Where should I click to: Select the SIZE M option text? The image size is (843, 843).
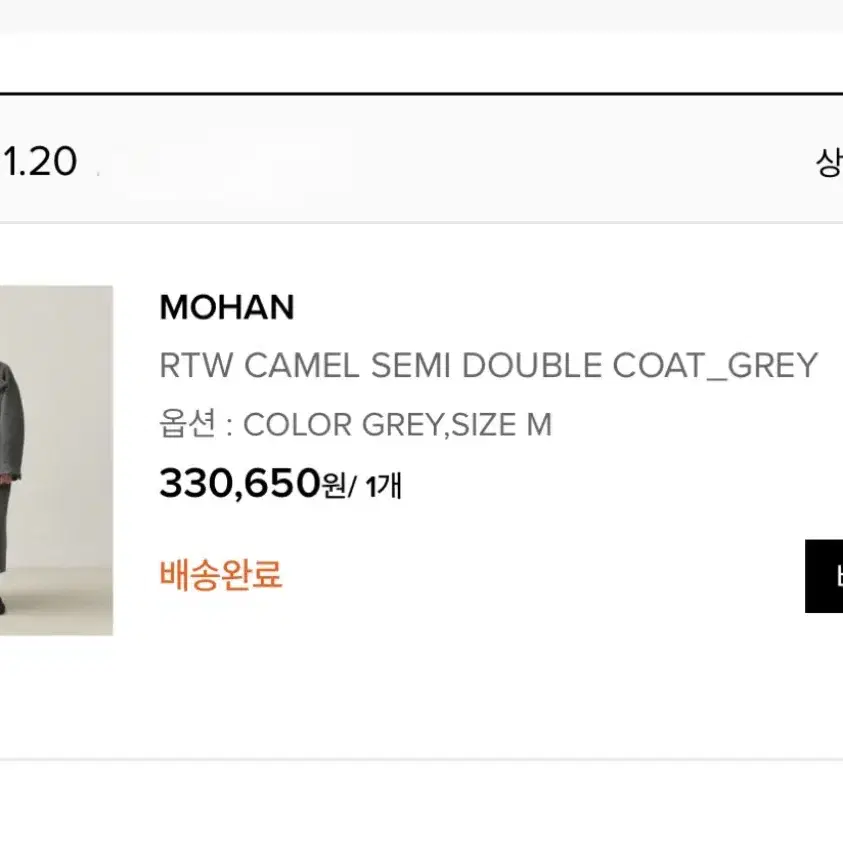click(x=502, y=425)
